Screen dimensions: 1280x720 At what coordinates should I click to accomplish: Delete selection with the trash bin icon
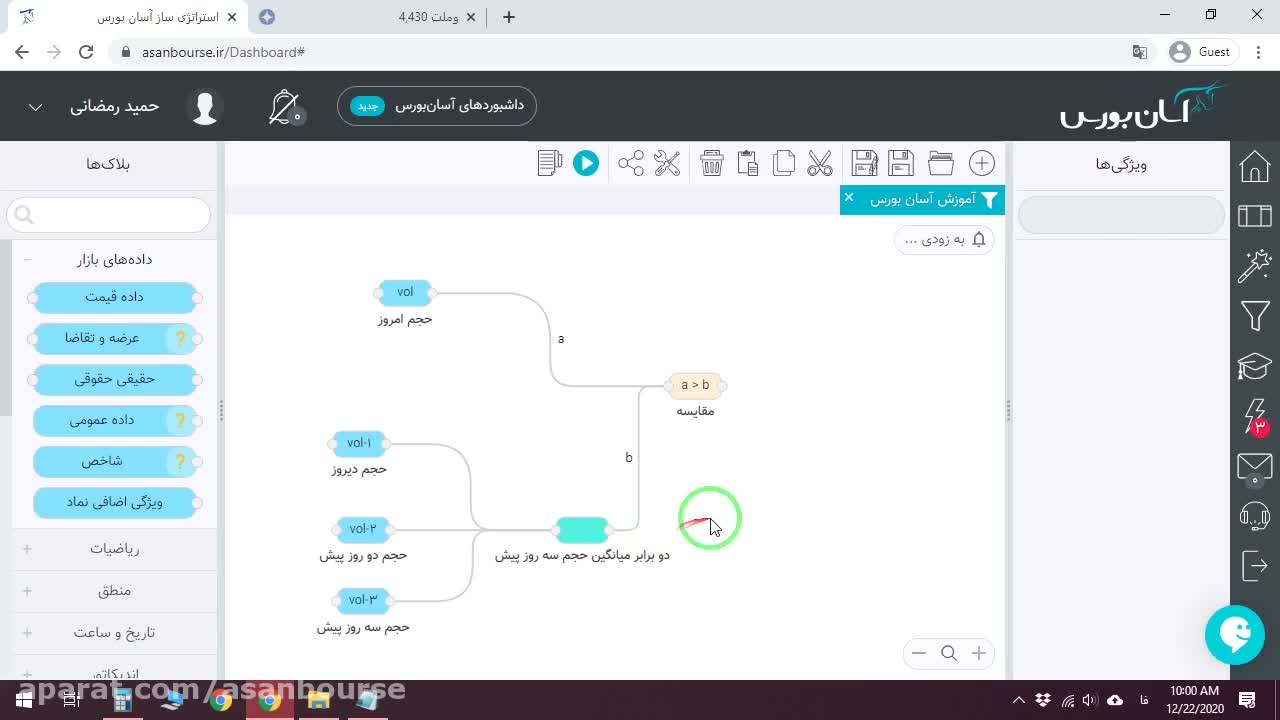point(712,163)
